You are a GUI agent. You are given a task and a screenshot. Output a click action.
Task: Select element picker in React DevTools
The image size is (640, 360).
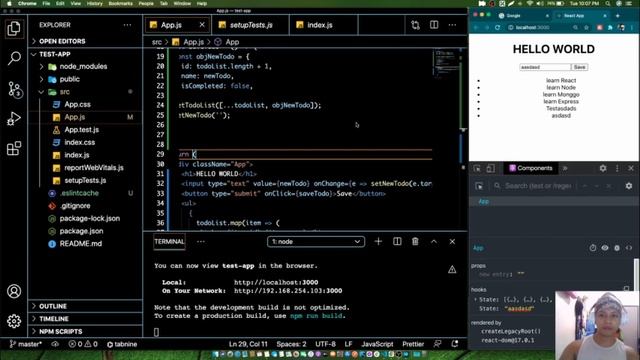point(479,186)
